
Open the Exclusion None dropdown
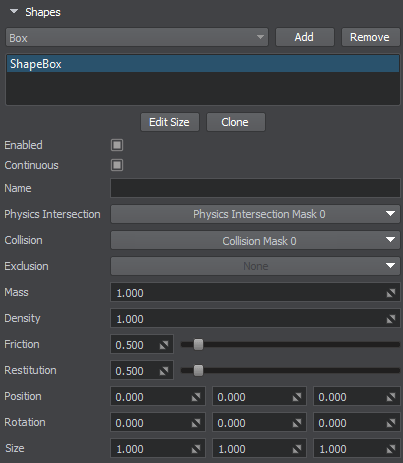[255, 266]
